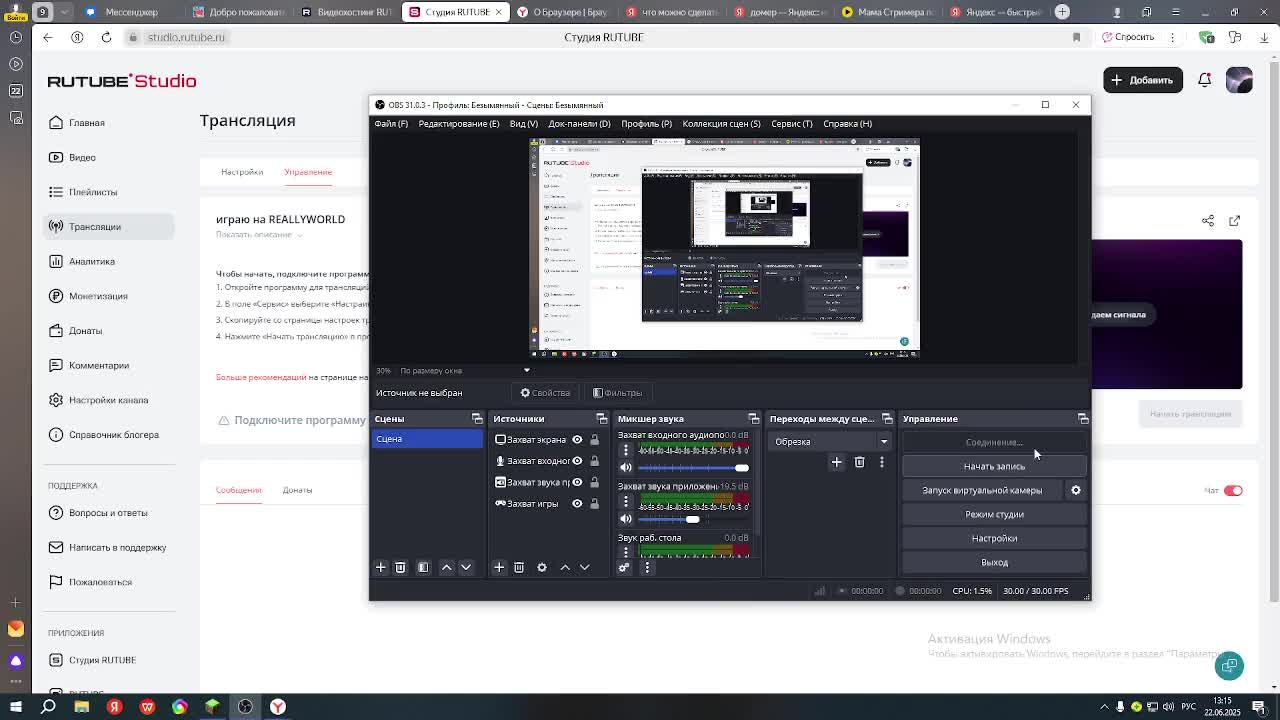
Task: Open OBS Сервис menu
Action: point(792,124)
